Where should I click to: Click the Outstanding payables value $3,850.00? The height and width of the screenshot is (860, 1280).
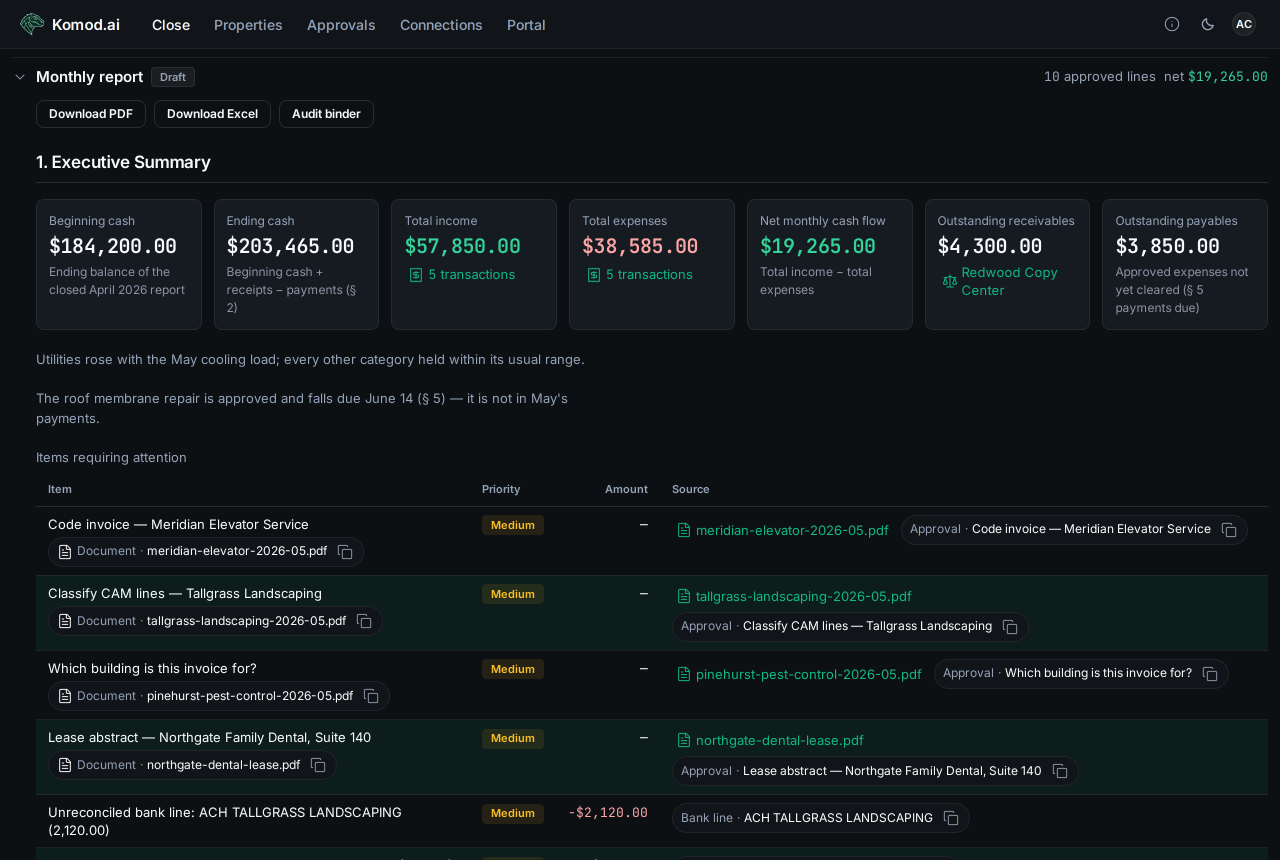pos(1168,246)
